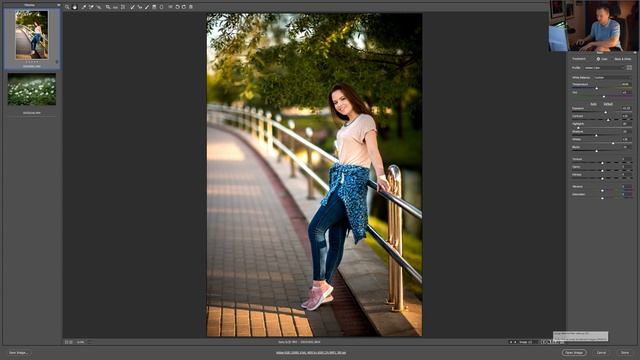The width and height of the screenshot is (640, 360).
Task: Select the Red Eye Removal tool
Action: click(x=140, y=7)
